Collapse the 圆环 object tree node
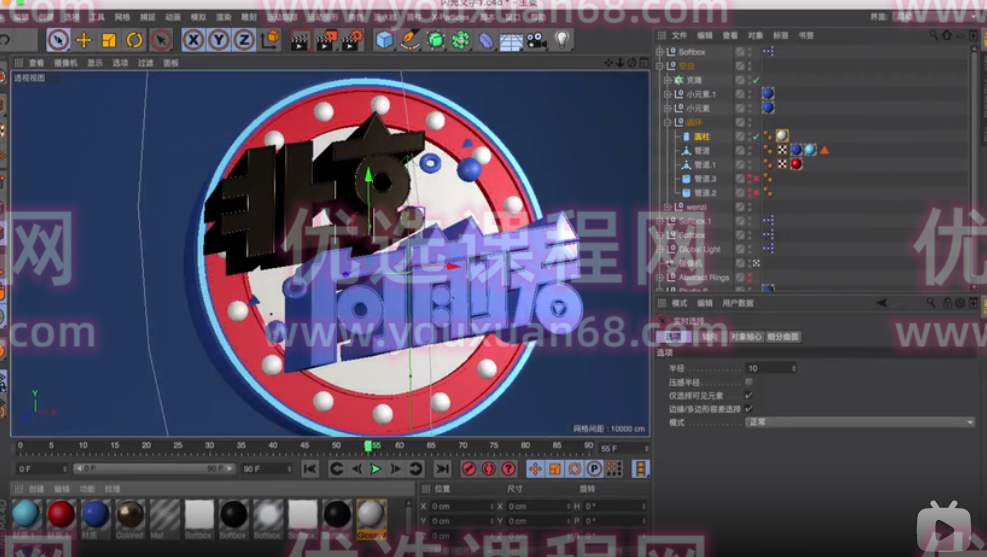The height and width of the screenshot is (557, 987). [x=668, y=122]
